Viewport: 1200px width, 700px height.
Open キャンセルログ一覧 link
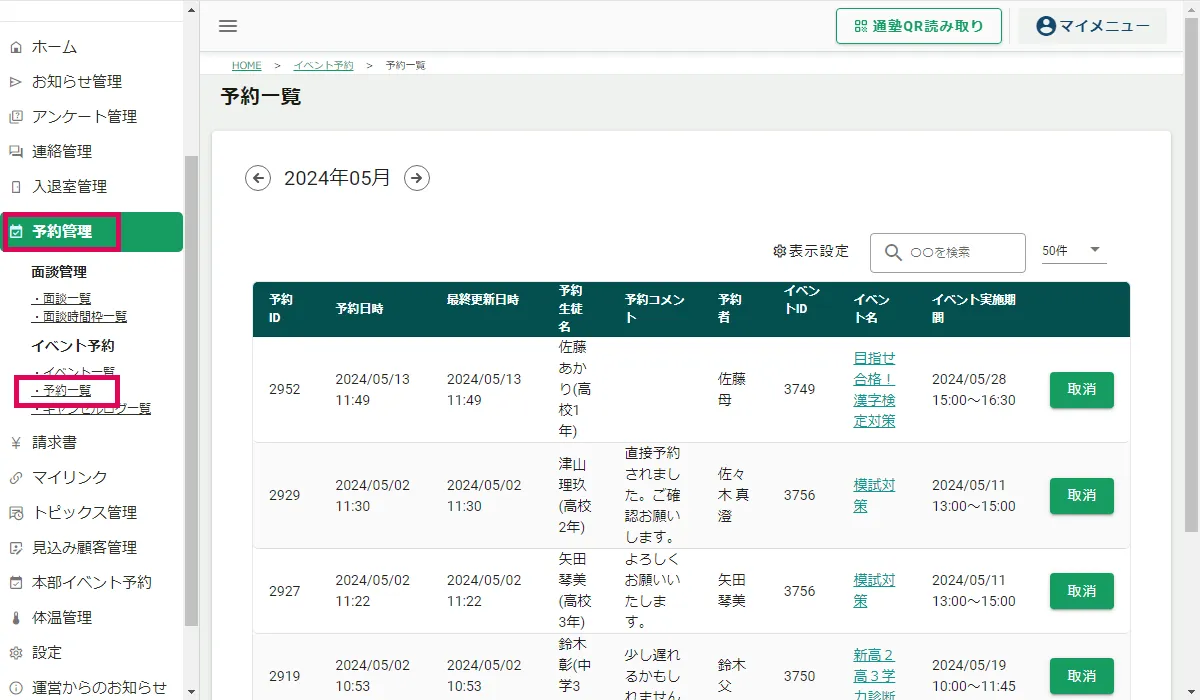pos(91,408)
